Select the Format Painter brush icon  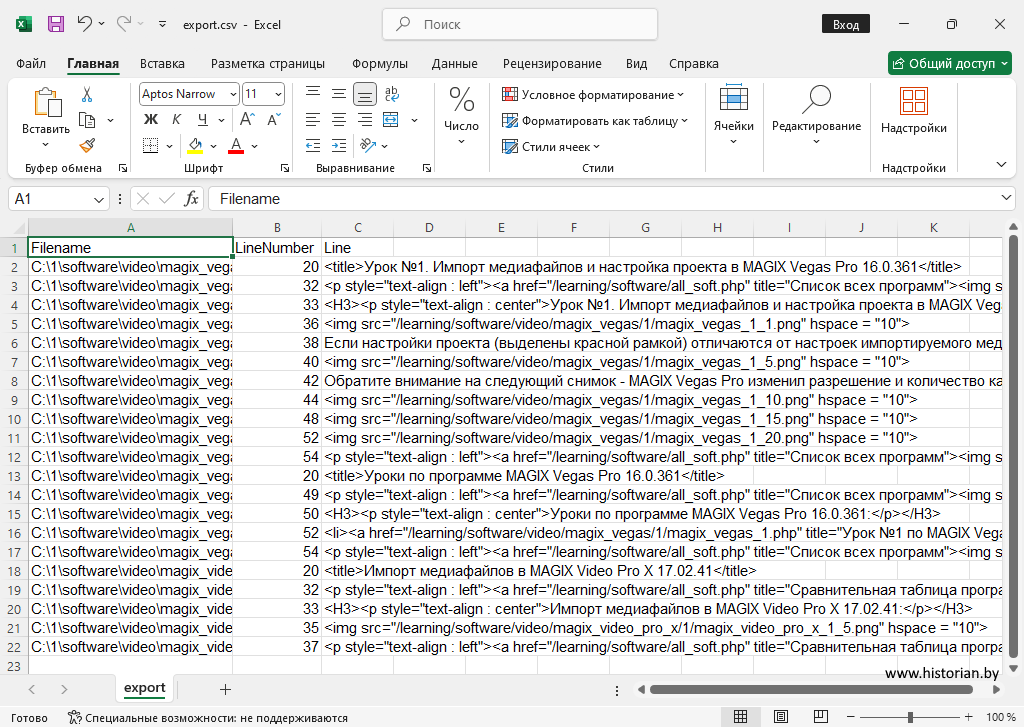click(87, 145)
